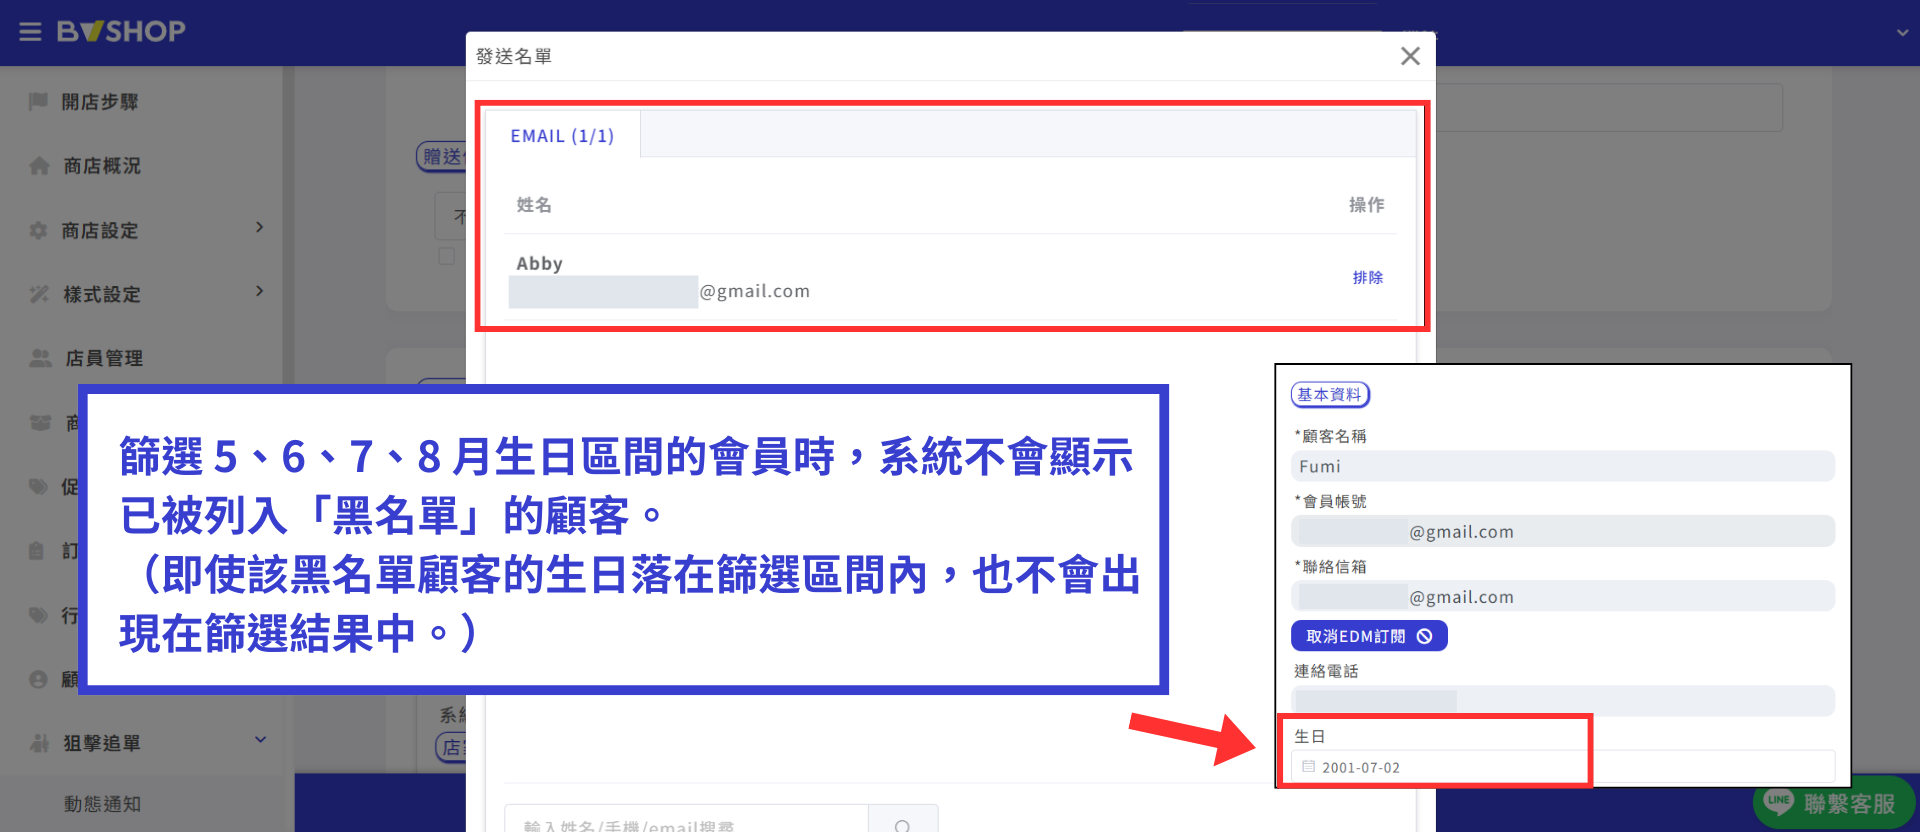Click the 基本資料 tag
Screen dimensions: 1920x832
(1330, 395)
